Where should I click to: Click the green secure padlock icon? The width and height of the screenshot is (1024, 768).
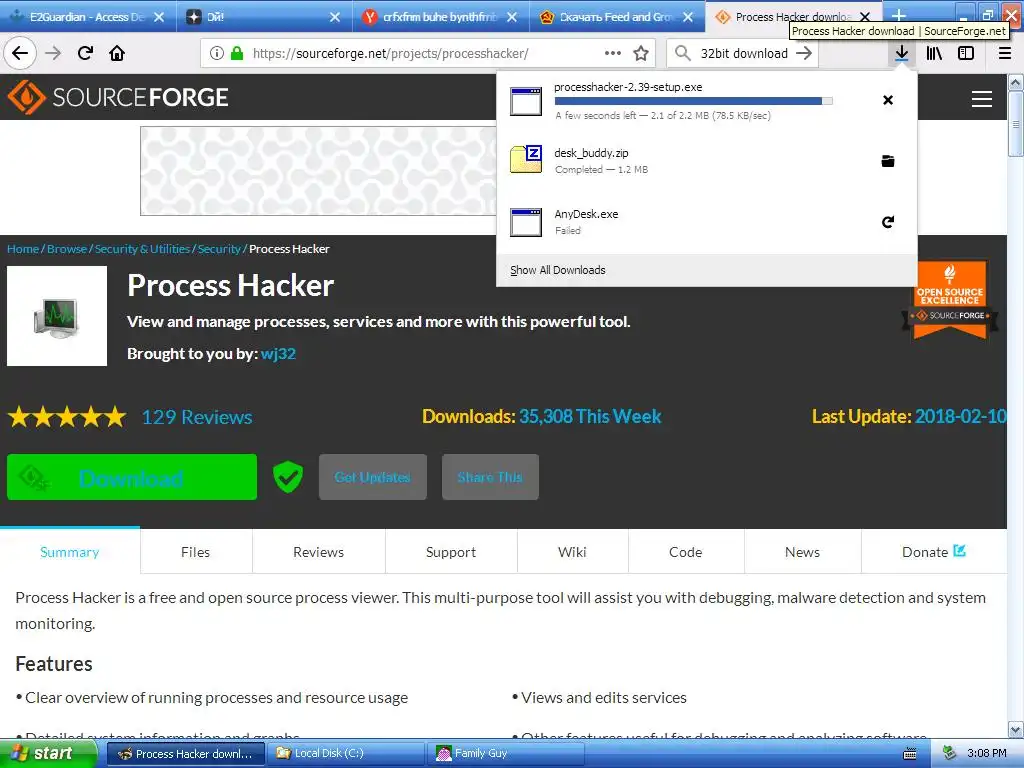237,53
